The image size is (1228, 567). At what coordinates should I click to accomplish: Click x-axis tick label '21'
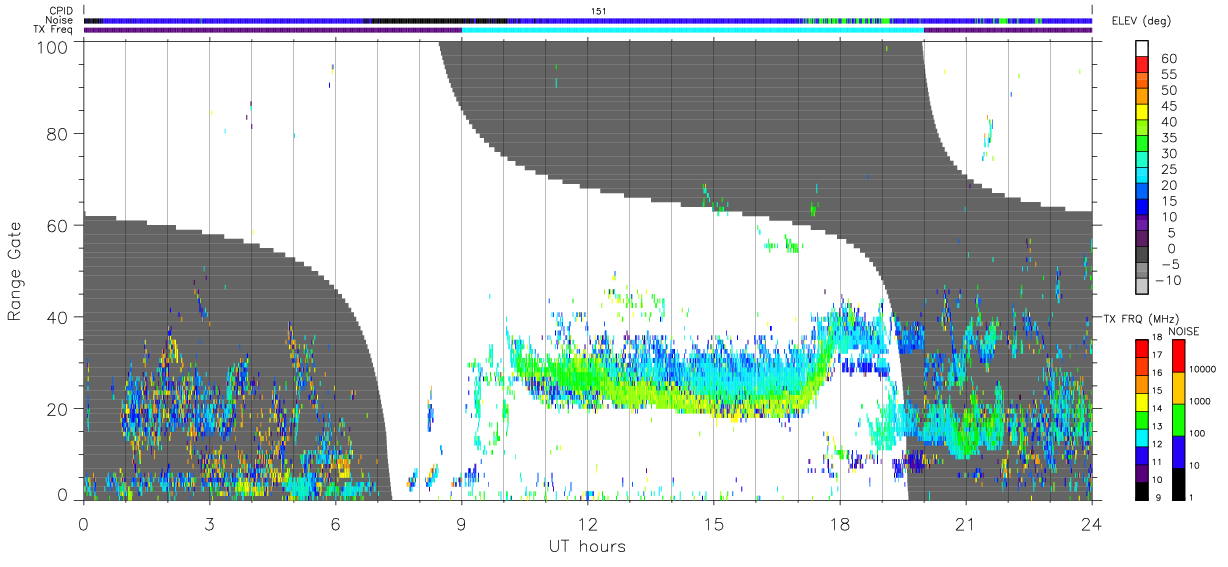click(966, 524)
